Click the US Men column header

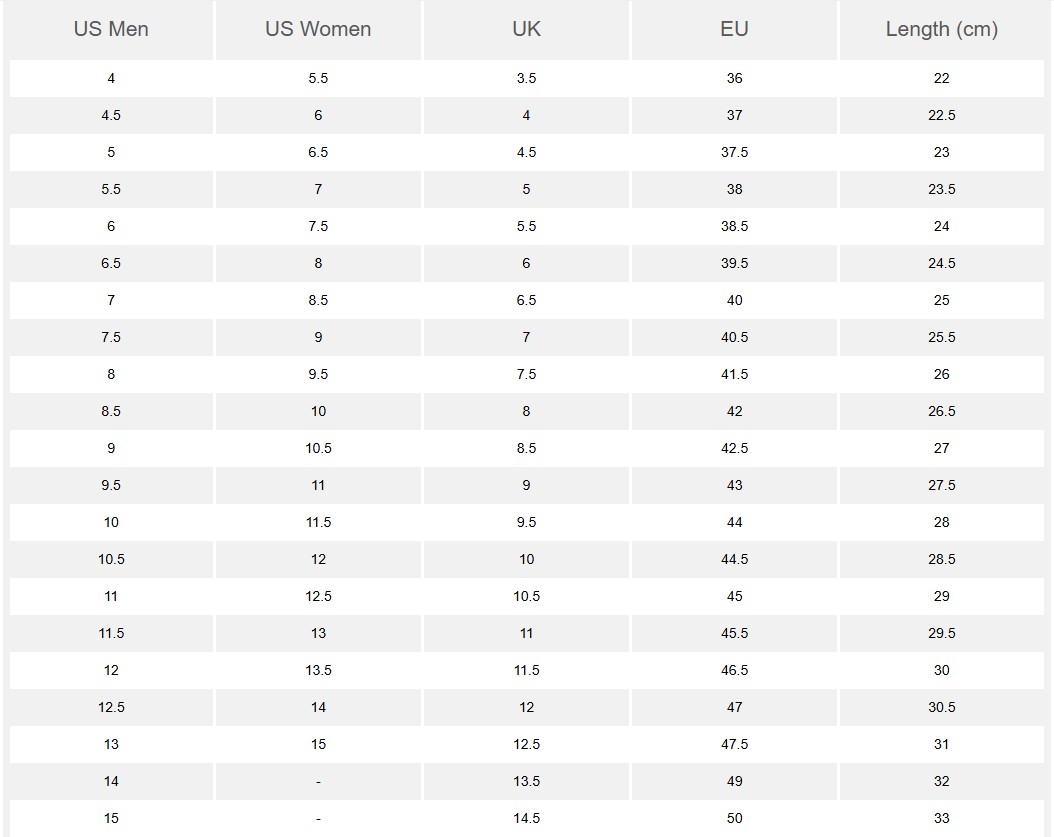(111, 29)
